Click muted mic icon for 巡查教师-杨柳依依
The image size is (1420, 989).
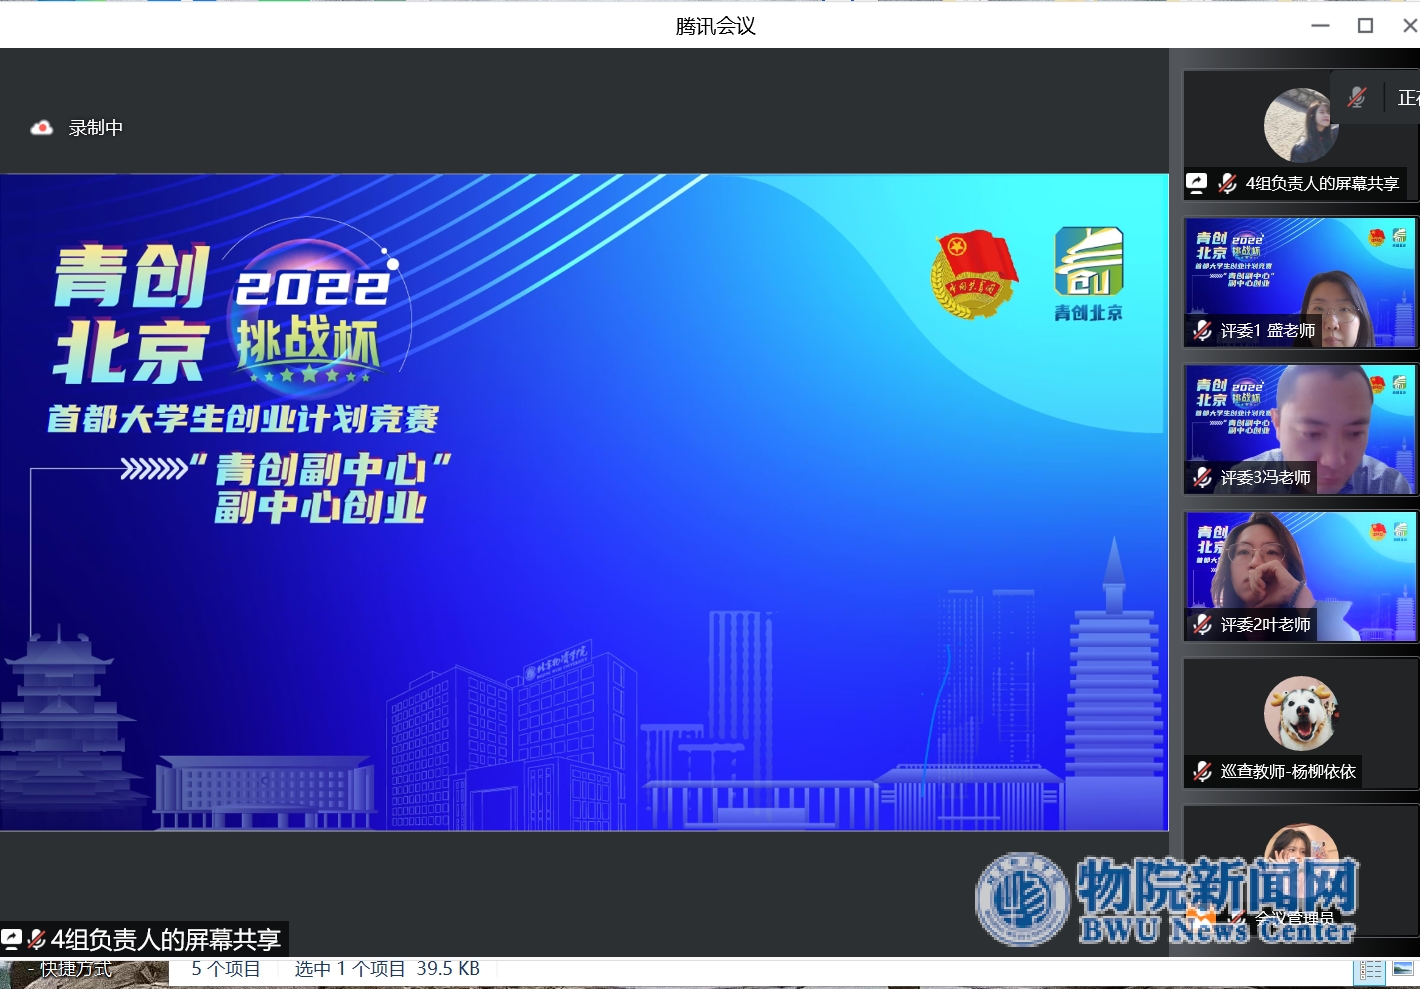[1203, 771]
